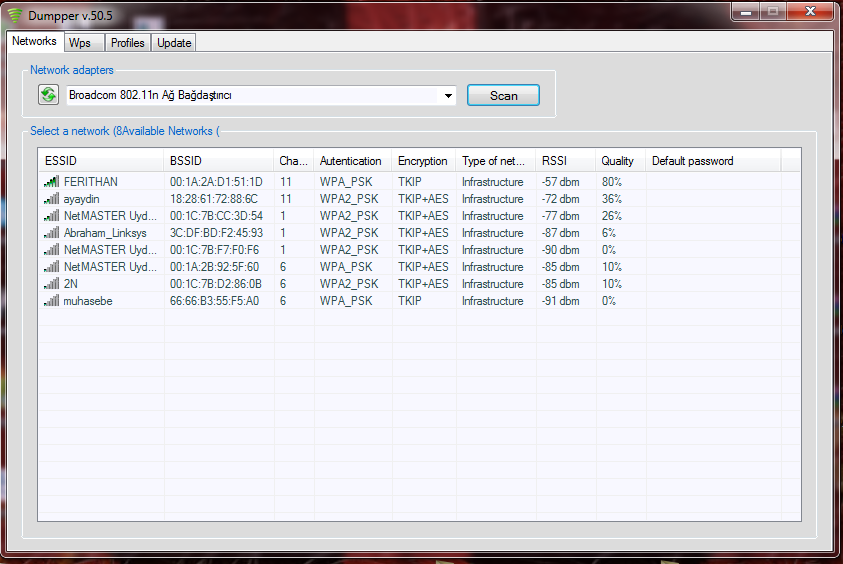The height and width of the screenshot is (564, 843).
Task: Open the Broadcom network adapter dropdown
Action: [x=448, y=96]
